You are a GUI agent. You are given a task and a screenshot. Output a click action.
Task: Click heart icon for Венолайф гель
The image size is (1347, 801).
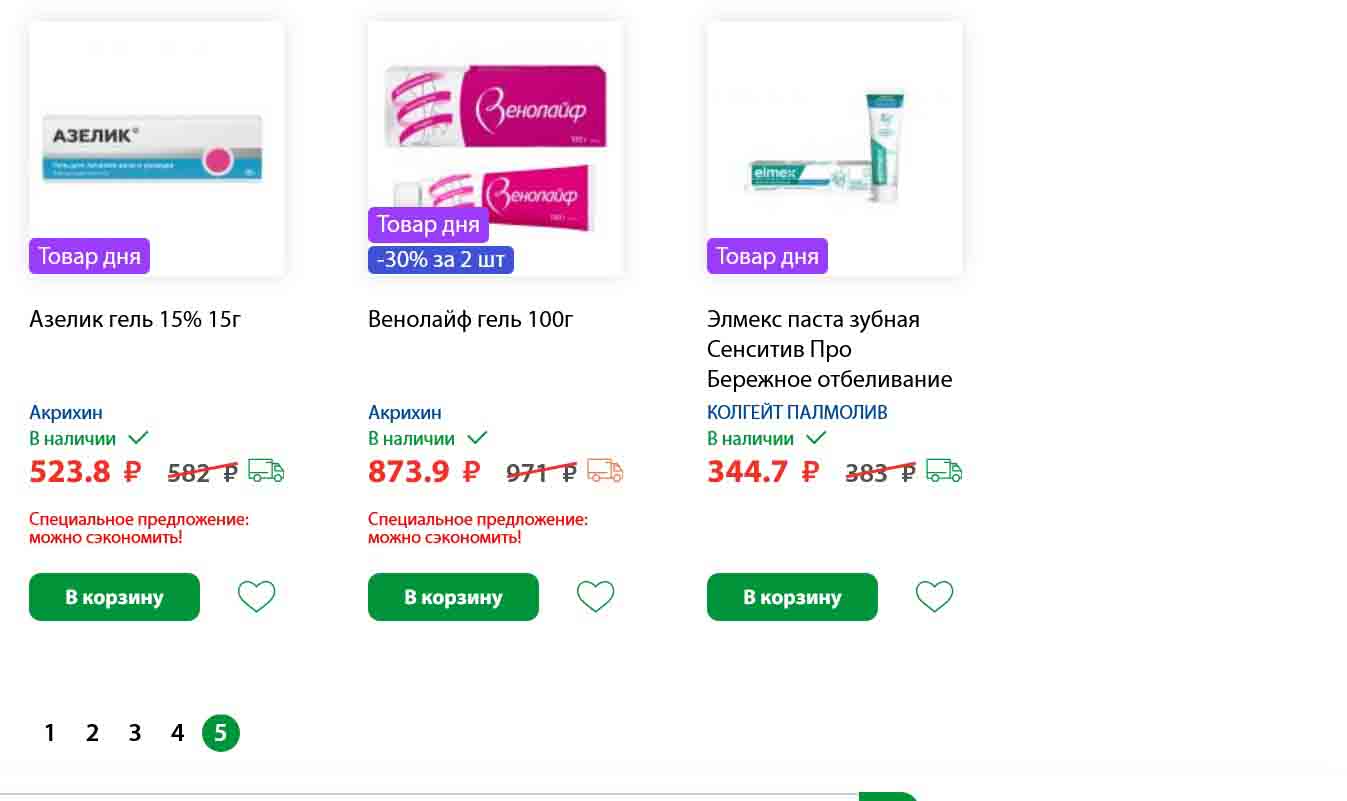coord(595,597)
